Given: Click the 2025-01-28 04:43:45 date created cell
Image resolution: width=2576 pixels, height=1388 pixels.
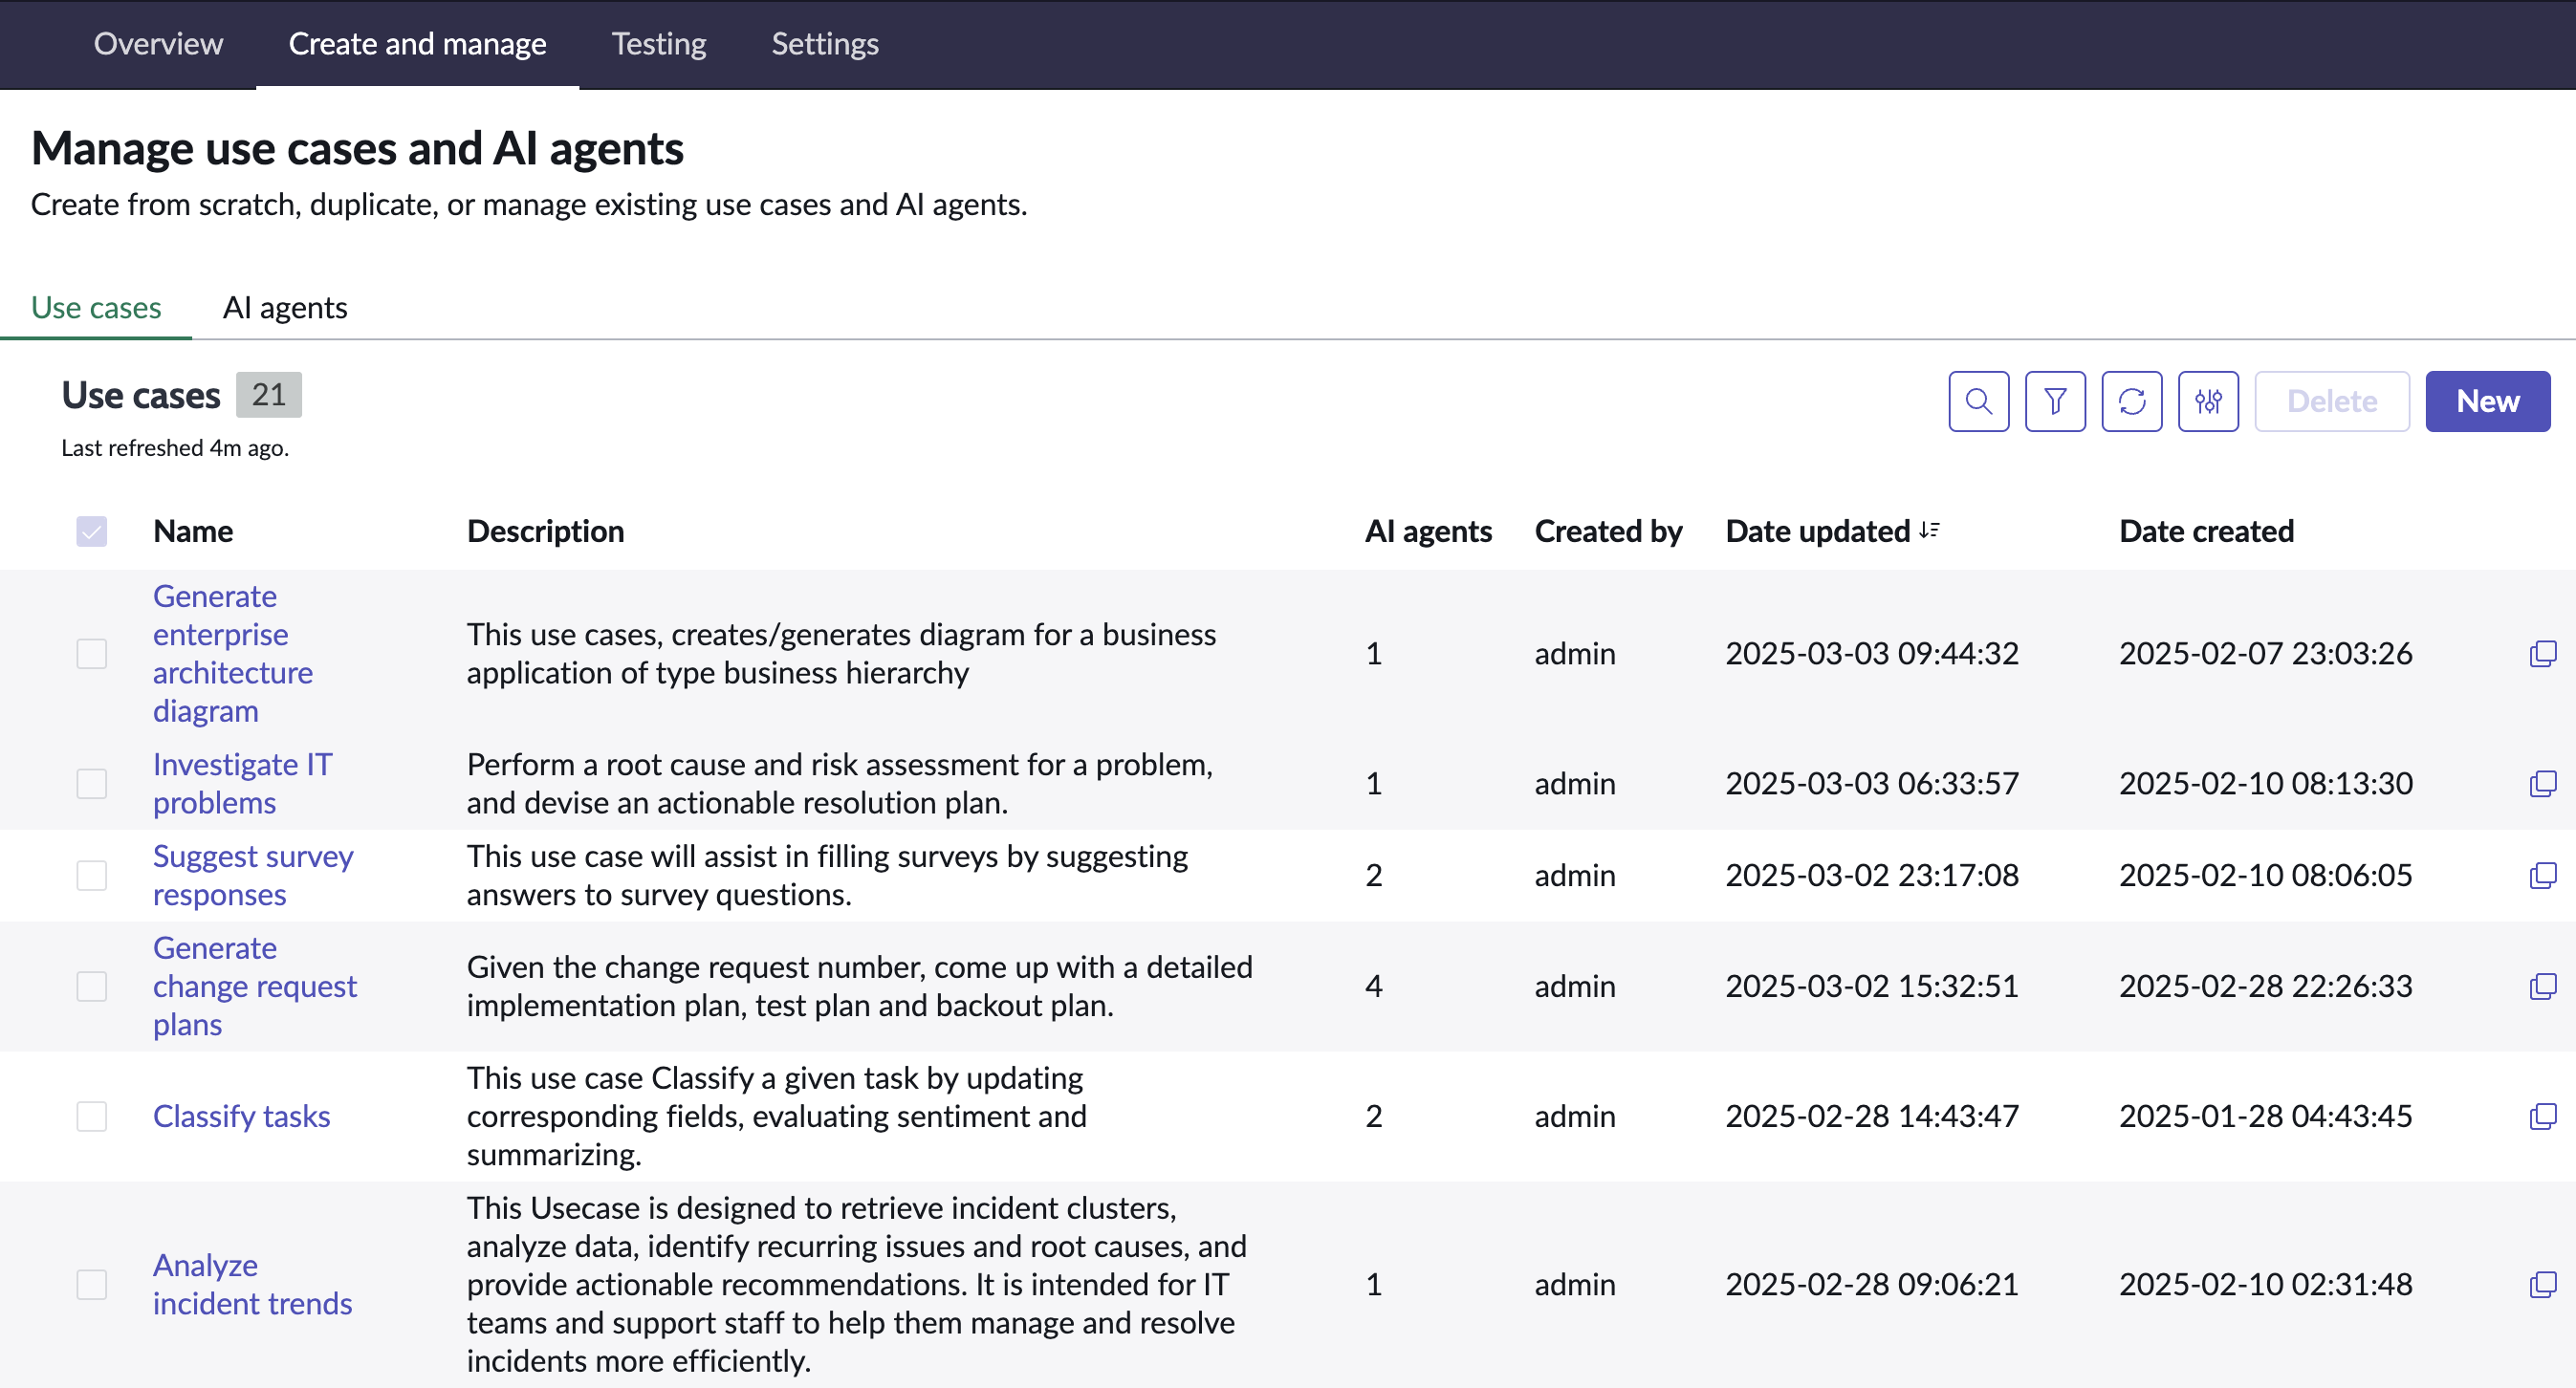Looking at the screenshot, I should click(2265, 1116).
